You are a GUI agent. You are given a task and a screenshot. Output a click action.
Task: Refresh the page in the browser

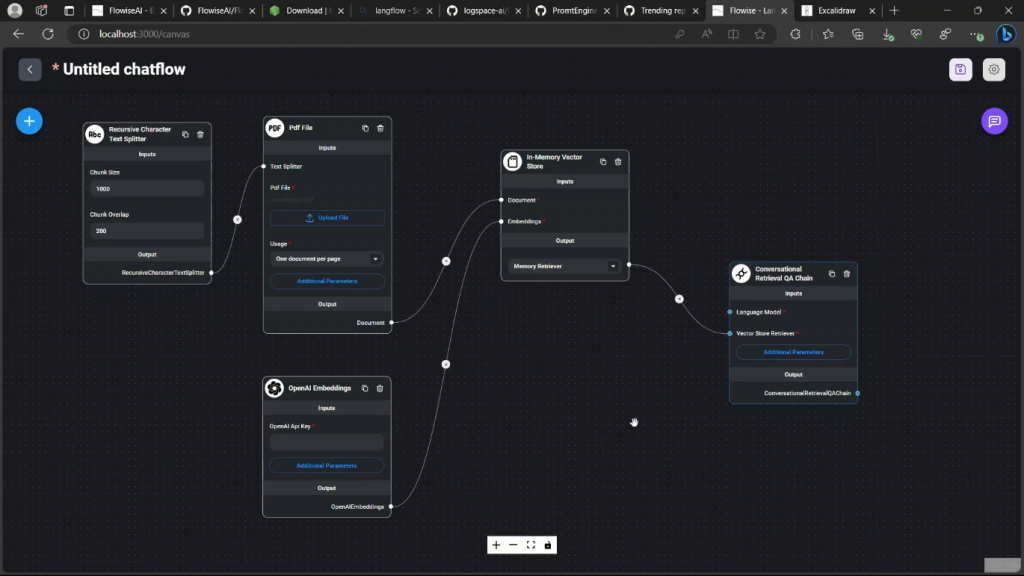[48, 34]
